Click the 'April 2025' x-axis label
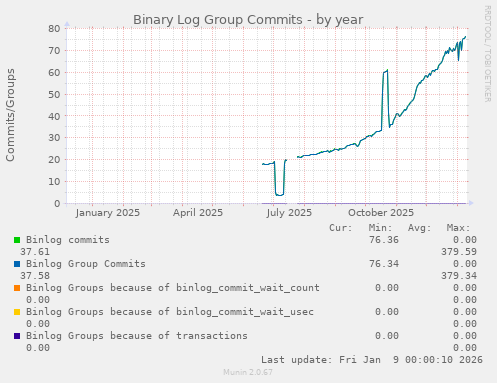Image resolution: width=497 pixels, height=383 pixels. (x=198, y=213)
